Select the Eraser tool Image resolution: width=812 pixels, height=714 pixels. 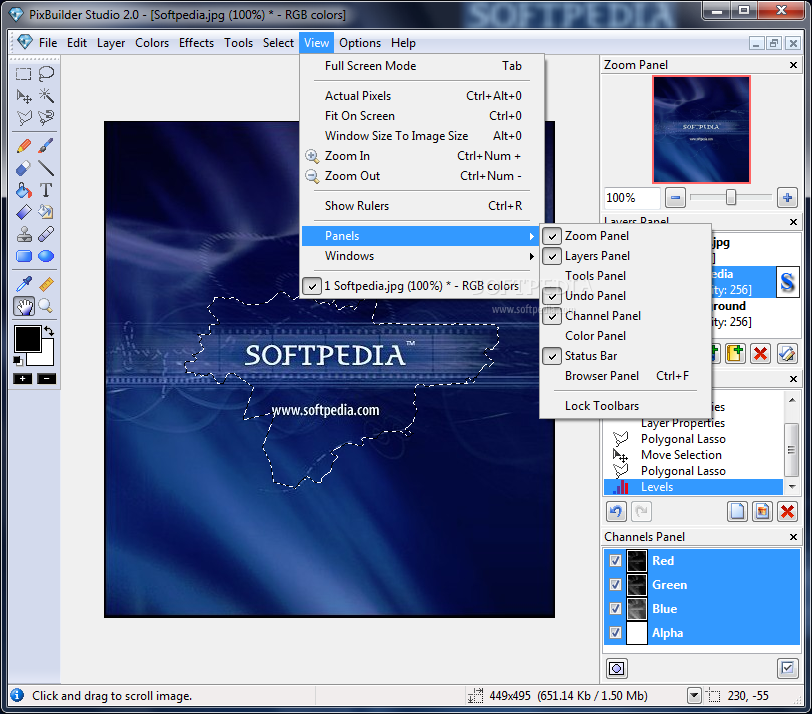[x=23, y=168]
